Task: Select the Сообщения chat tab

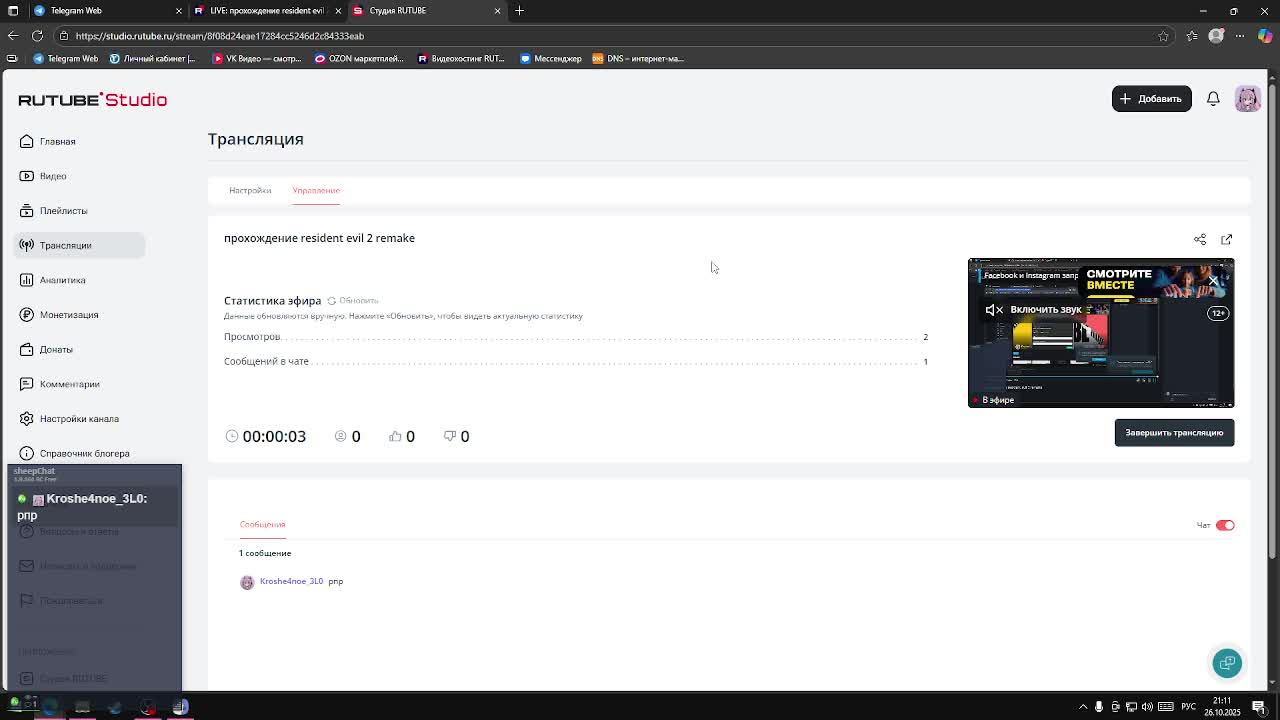Action: pos(262,524)
